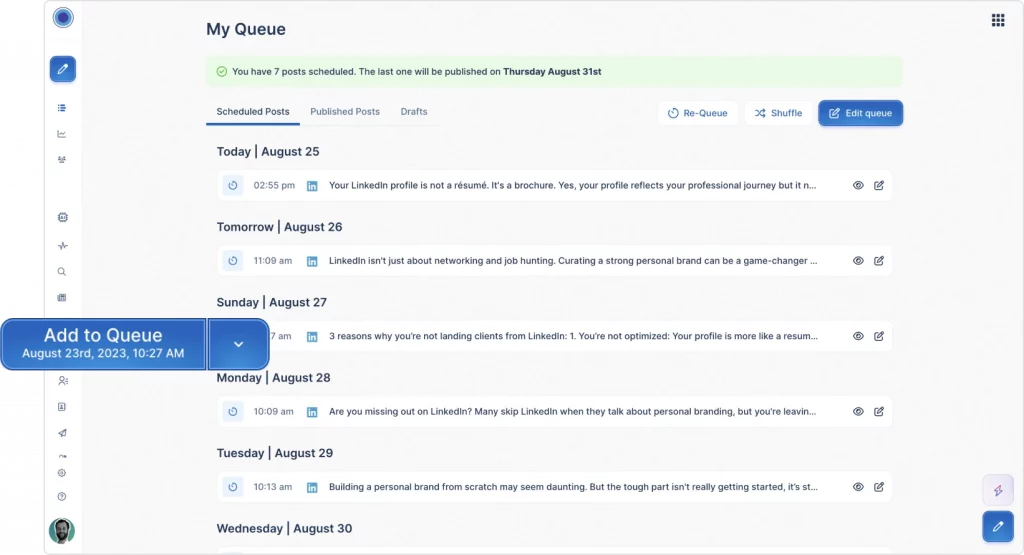Click the lightning bolt icon at bottom right
This screenshot has height=555, width=1024.
click(998, 490)
